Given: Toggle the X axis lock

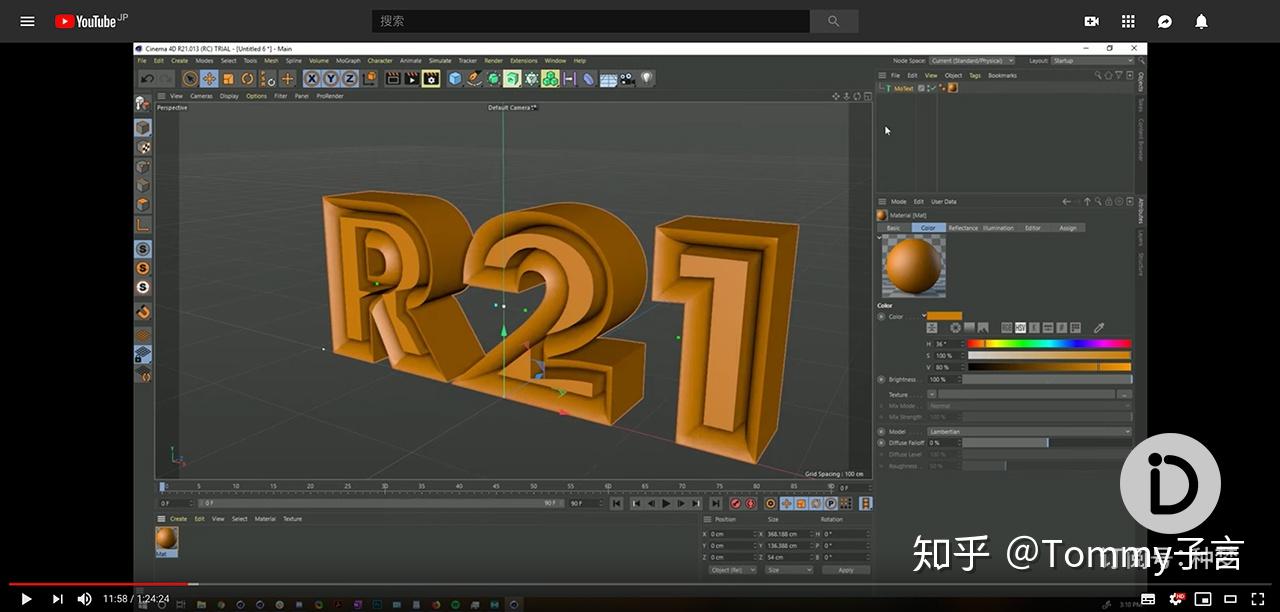Looking at the screenshot, I should coord(310,79).
